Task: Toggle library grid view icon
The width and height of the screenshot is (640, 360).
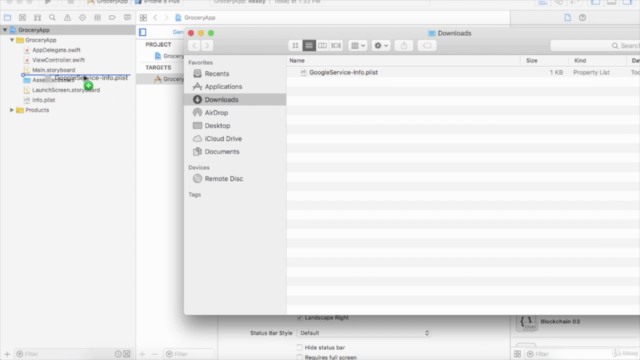Action: click(517, 354)
